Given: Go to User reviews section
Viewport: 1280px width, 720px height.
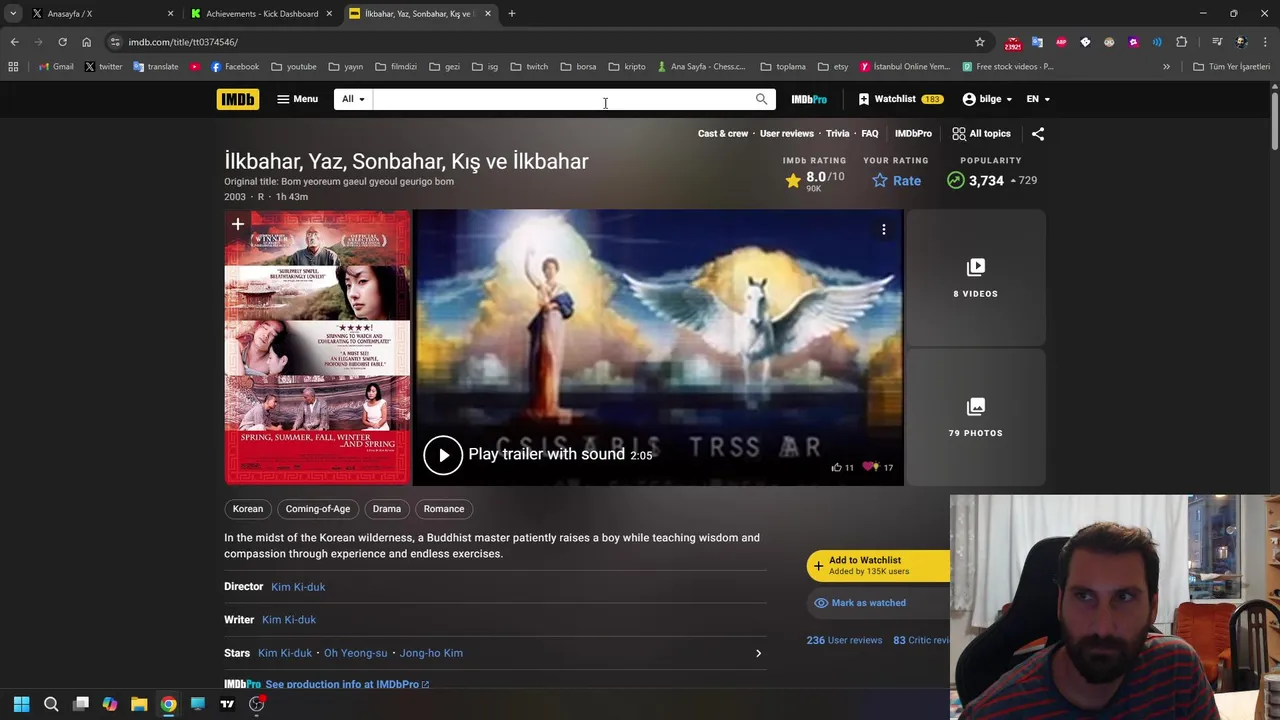Looking at the screenshot, I should (786, 133).
